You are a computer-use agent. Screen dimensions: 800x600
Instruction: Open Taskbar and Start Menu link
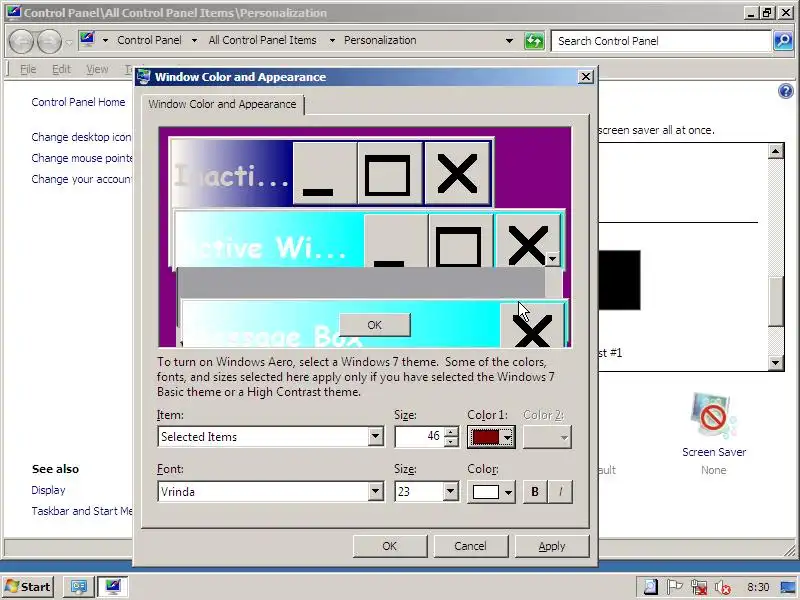pos(82,511)
